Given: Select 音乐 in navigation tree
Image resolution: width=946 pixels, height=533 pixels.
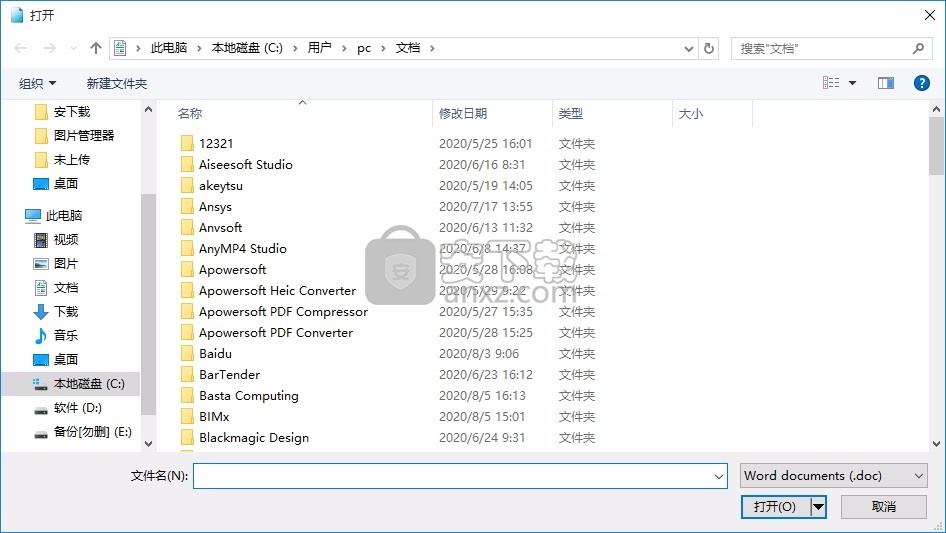Looking at the screenshot, I should pos(65,336).
